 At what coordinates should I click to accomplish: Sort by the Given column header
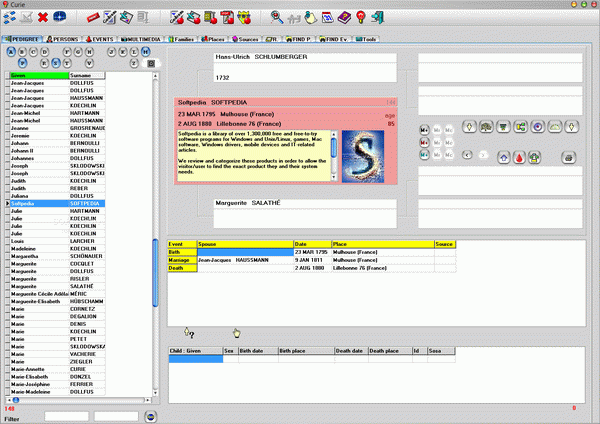click(39, 75)
